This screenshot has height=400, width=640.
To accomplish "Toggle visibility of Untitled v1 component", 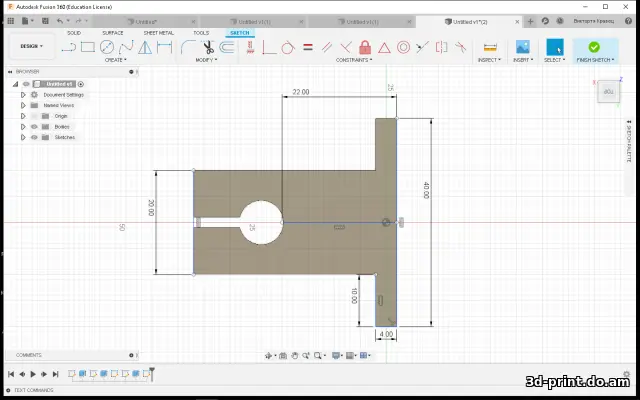I will [x=27, y=84].
